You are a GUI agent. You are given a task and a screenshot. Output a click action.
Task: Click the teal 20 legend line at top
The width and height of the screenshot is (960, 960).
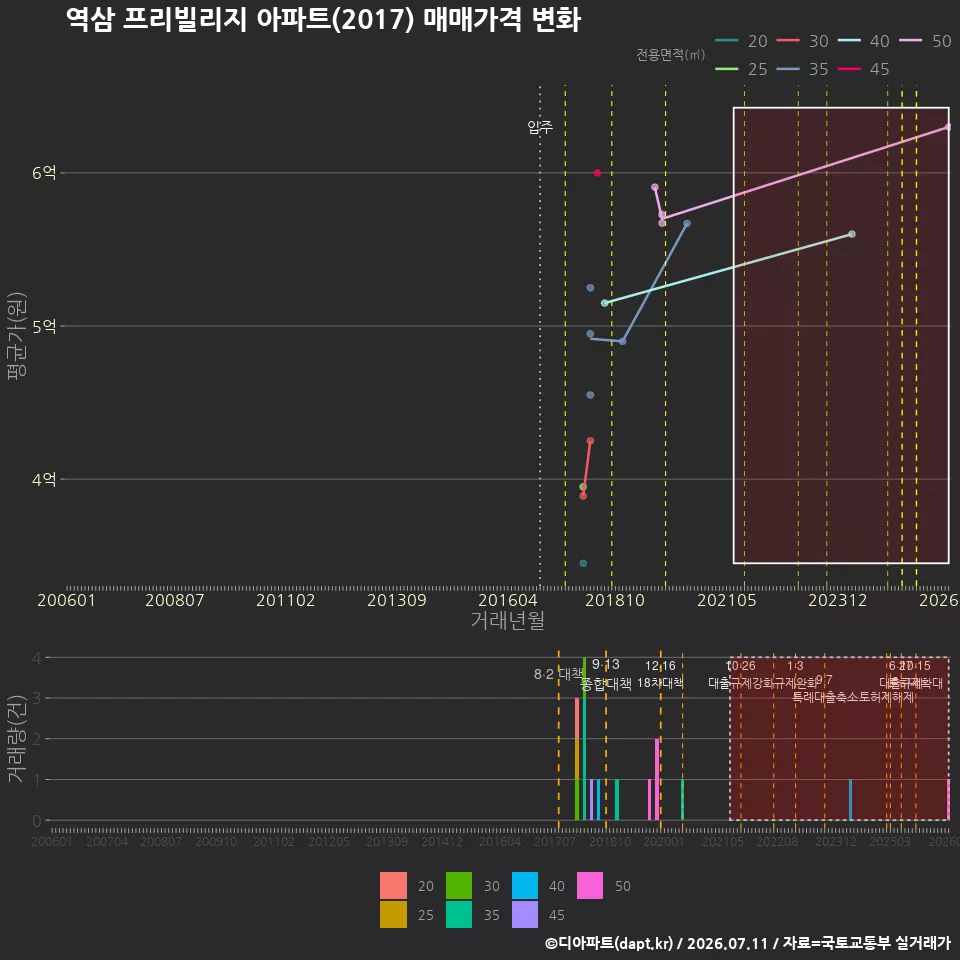tap(727, 40)
